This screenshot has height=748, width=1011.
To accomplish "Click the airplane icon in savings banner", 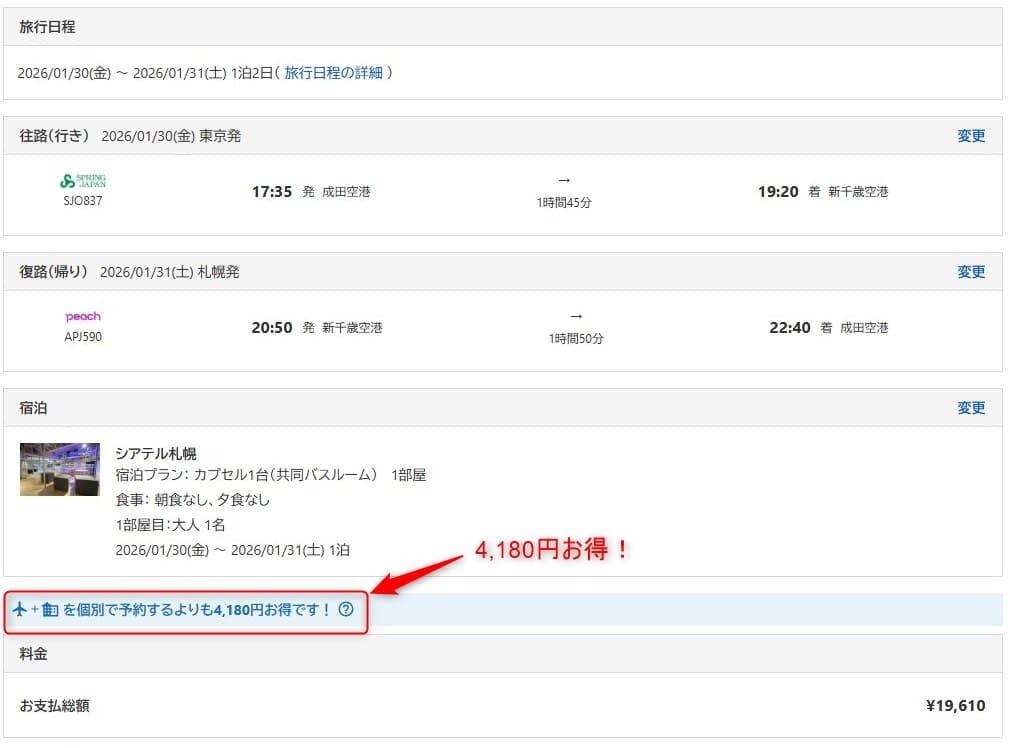I will coord(20,609).
